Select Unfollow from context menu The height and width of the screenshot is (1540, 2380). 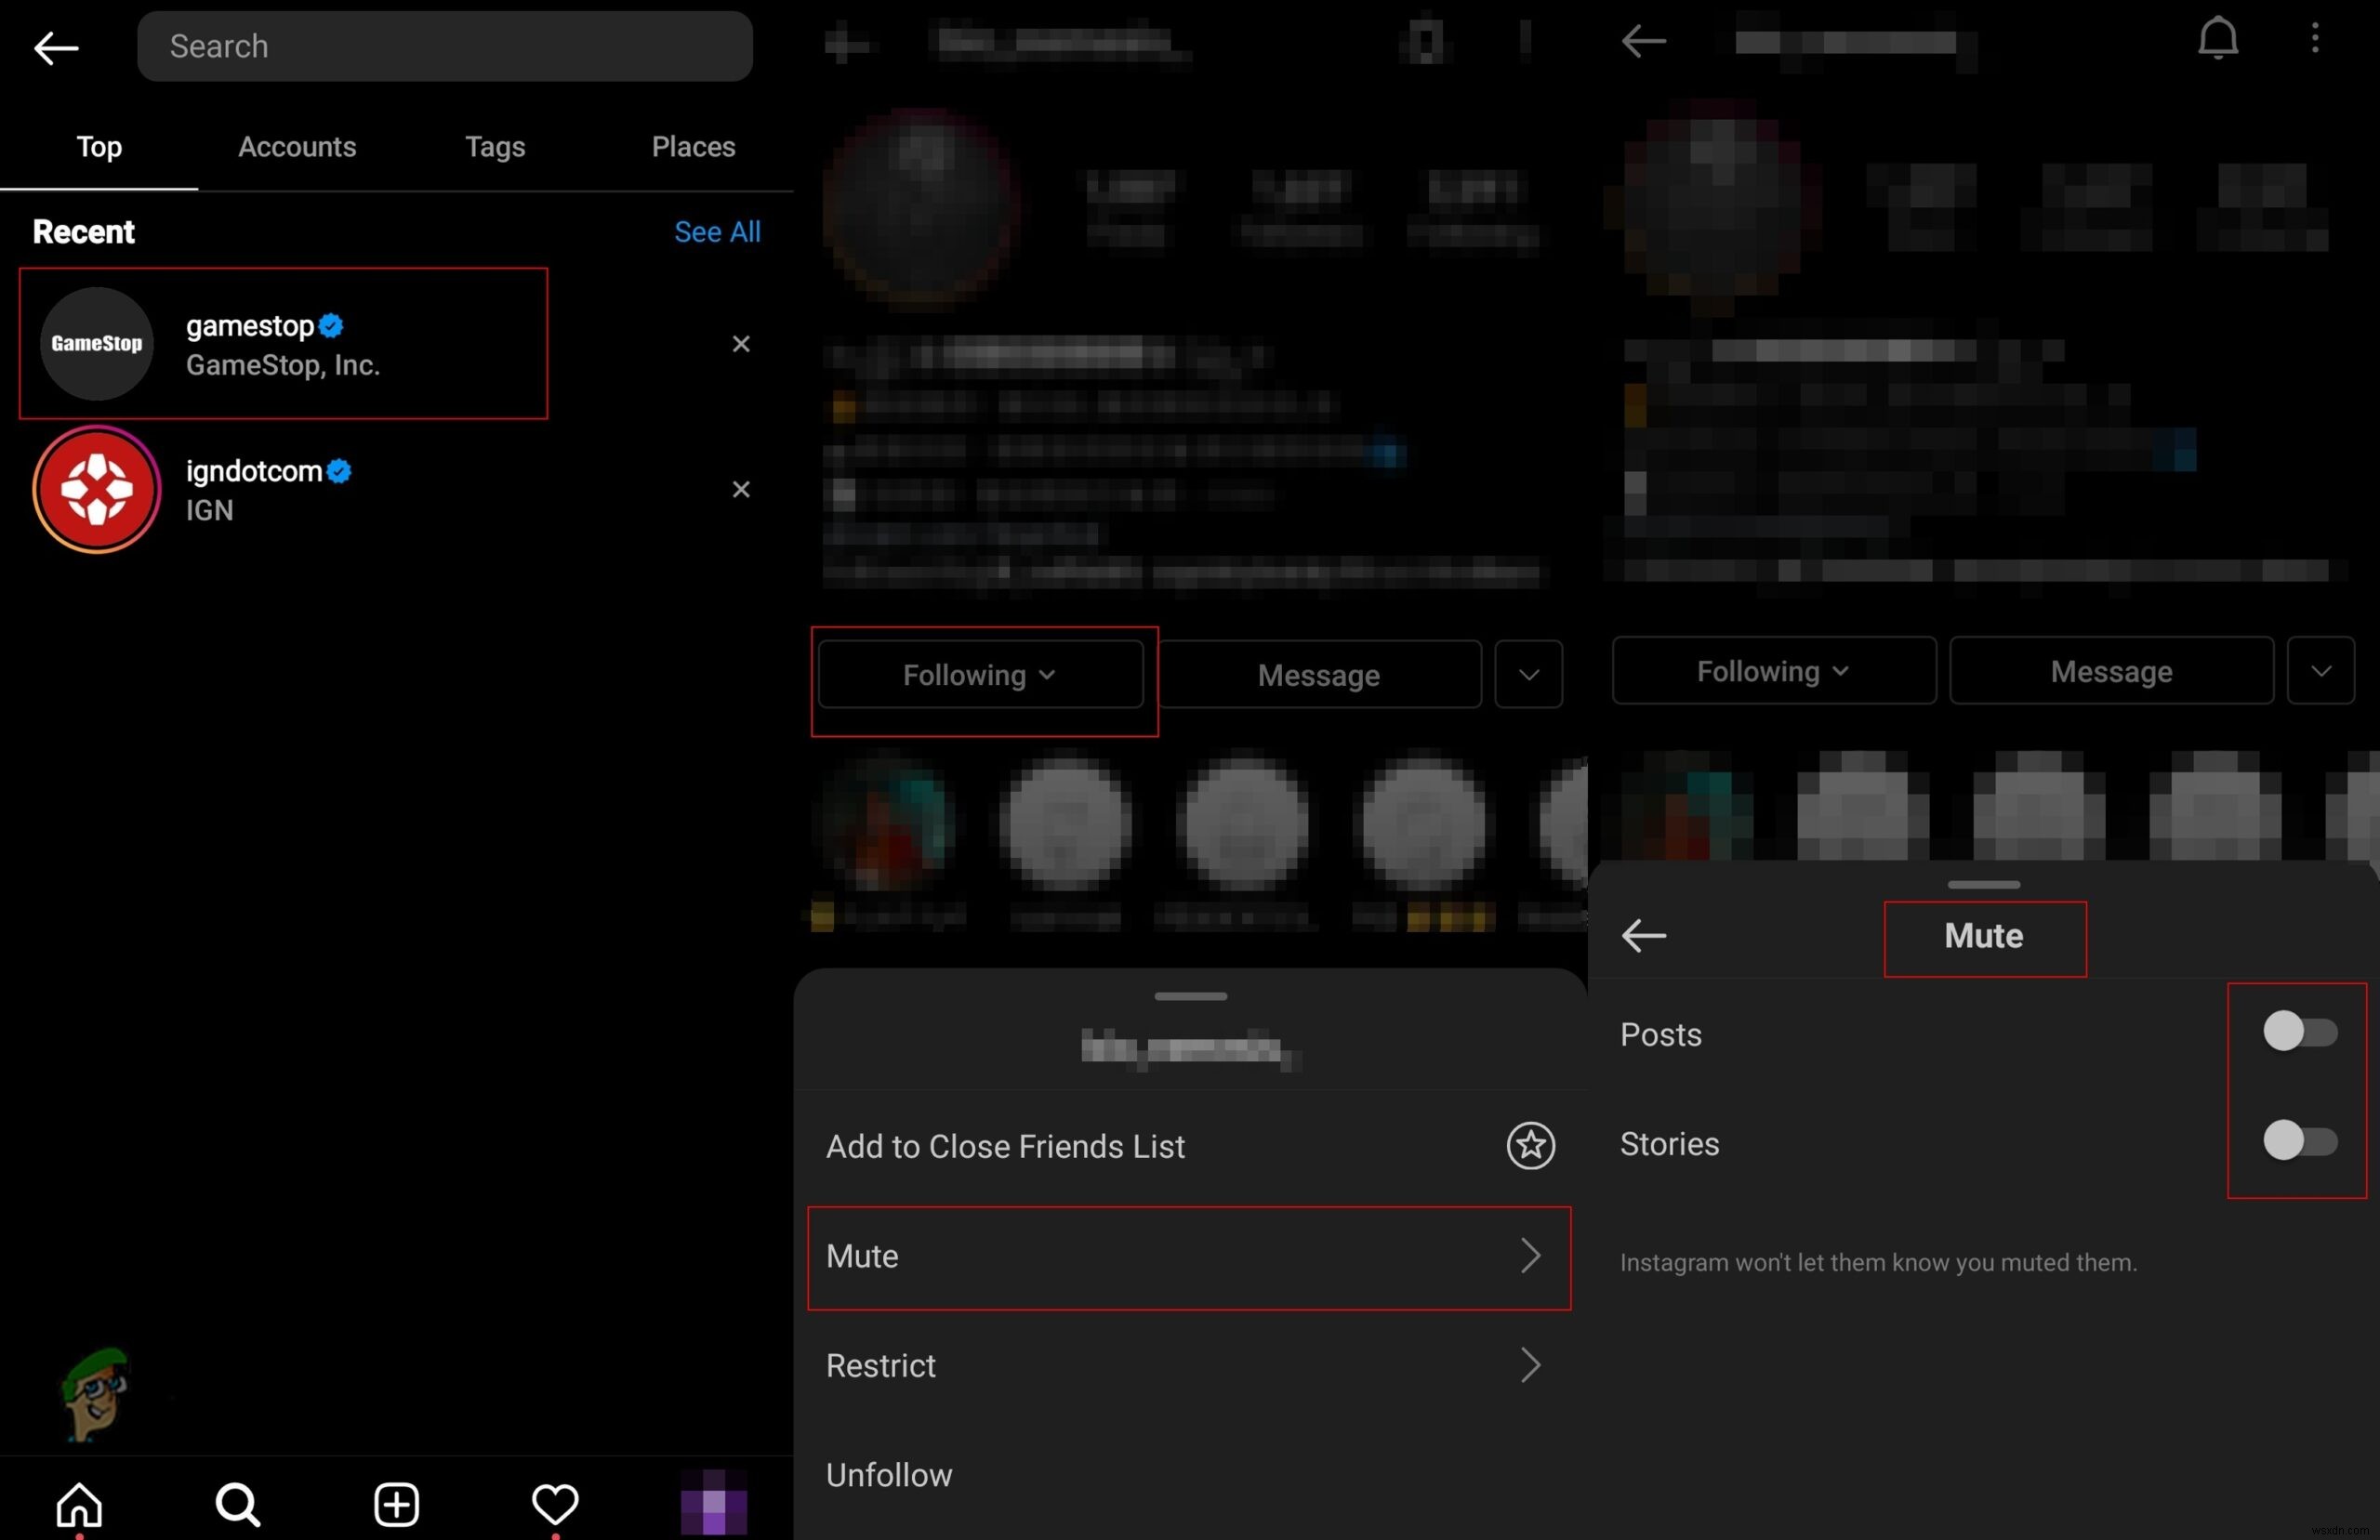pos(888,1474)
